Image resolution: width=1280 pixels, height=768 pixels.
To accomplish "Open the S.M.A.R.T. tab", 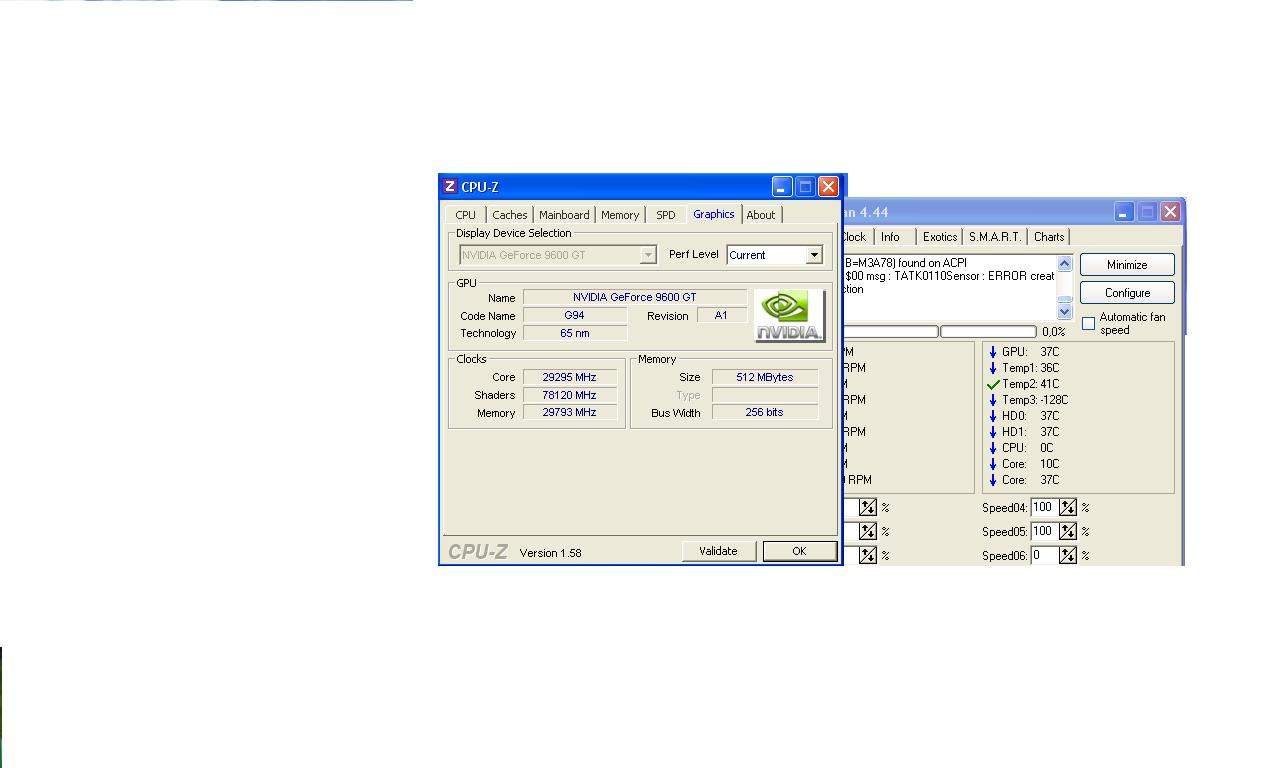I will (995, 237).
